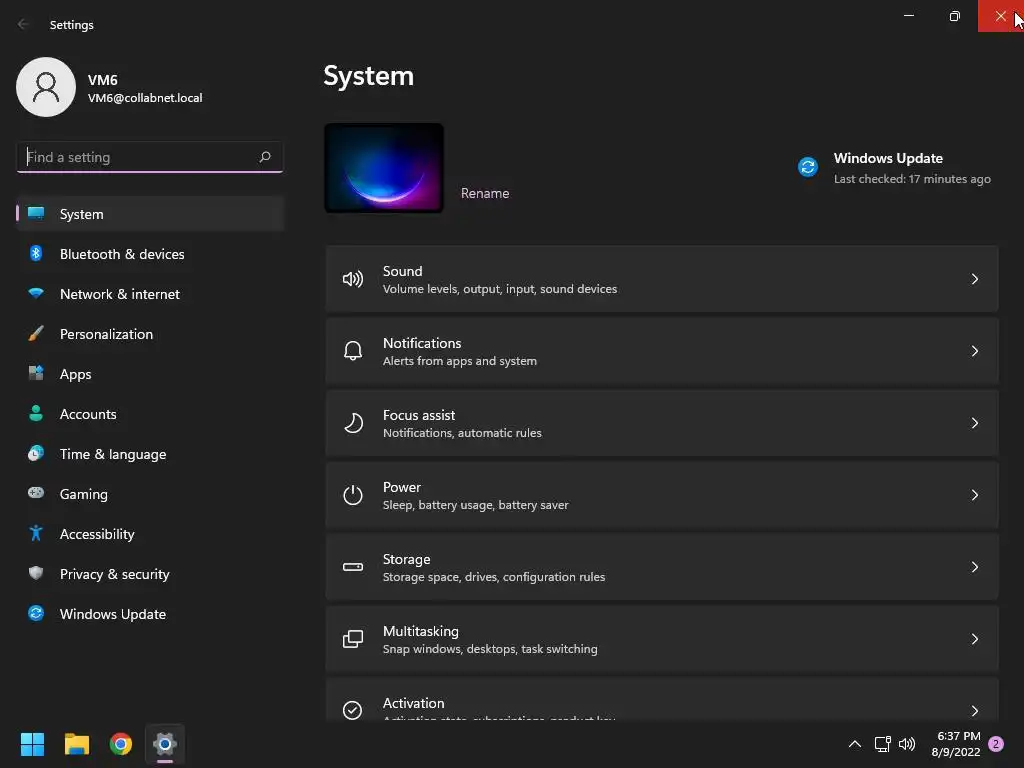Click the Rename link
The width and height of the screenshot is (1024, 768).
[485, 193]
